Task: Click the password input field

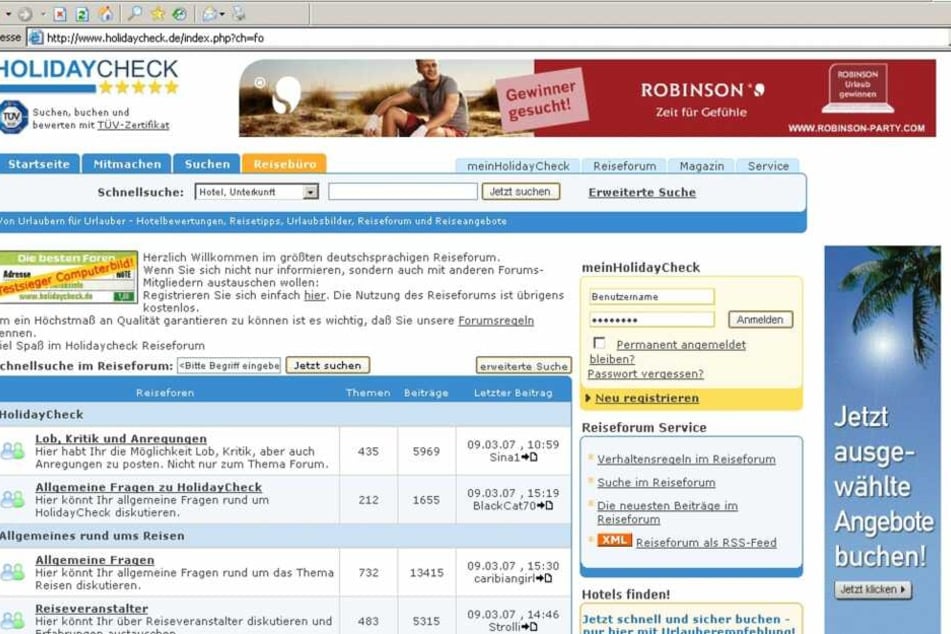Action: (x=651, y=320)
